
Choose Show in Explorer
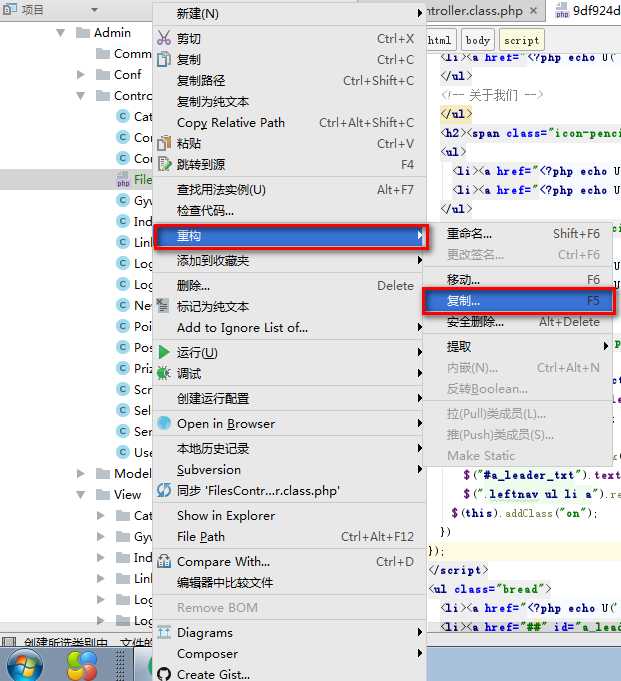coord(290,516)
